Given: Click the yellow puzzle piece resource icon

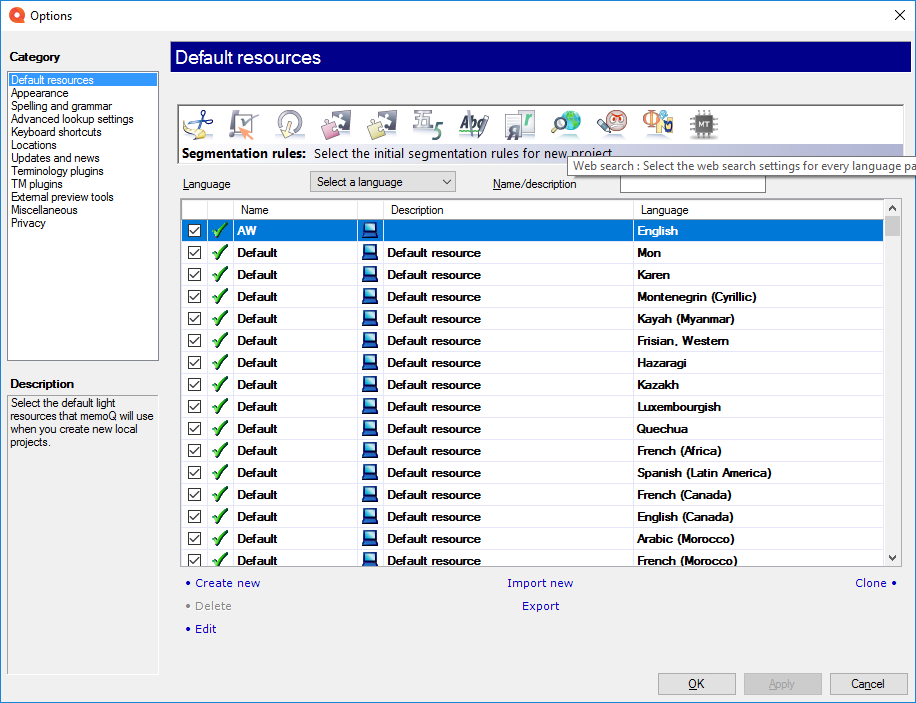Looking at the screenshot, I should click(381, 125).
